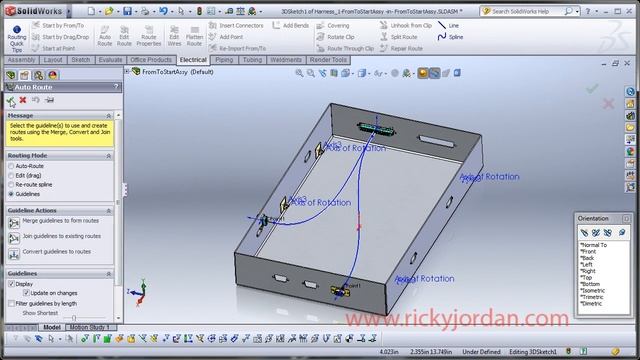
Task: Select the Edit Route ribbon icon
Action: [124, 36]
